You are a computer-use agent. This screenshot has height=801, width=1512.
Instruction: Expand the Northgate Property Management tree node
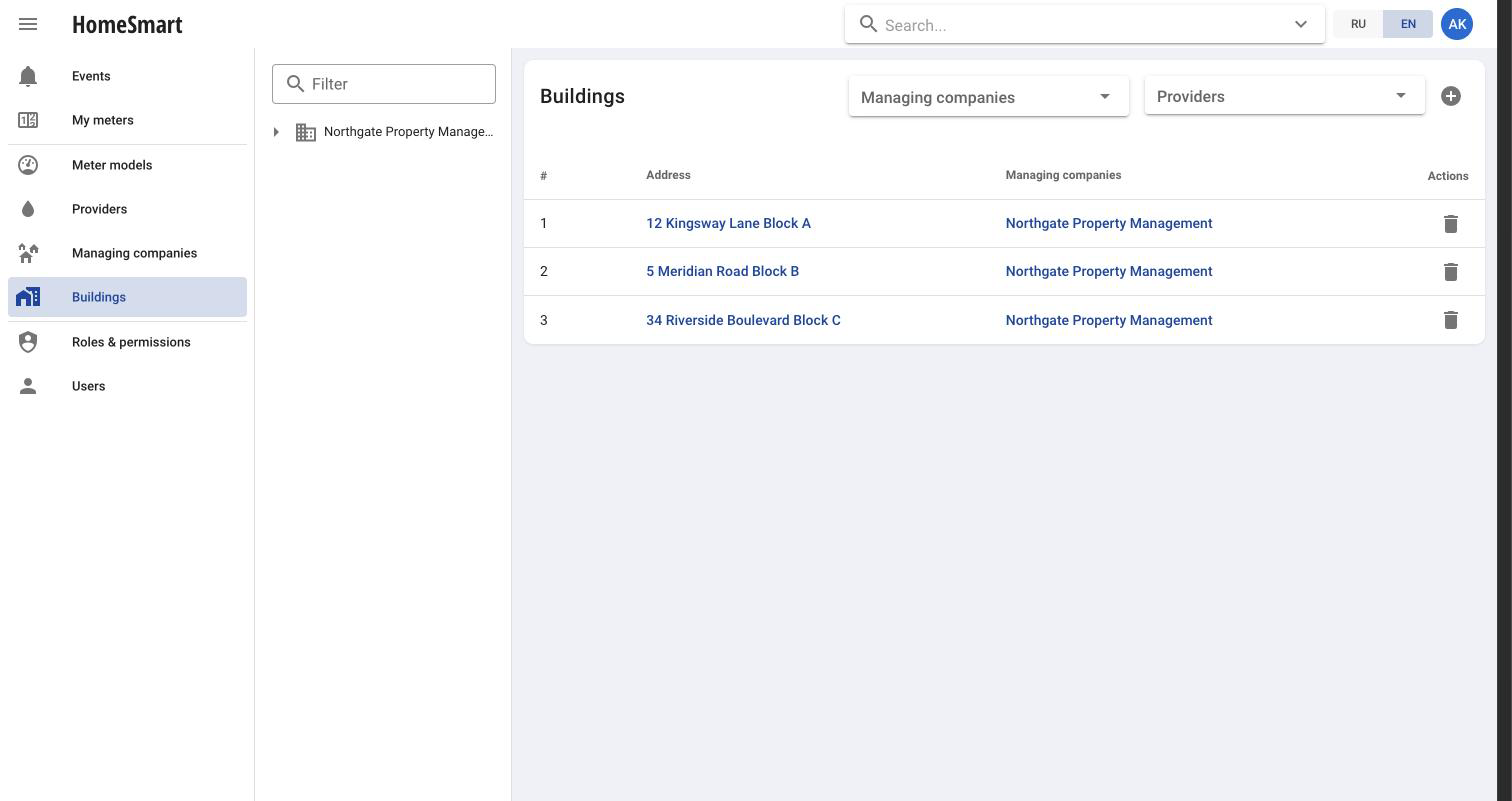point(276,132)
